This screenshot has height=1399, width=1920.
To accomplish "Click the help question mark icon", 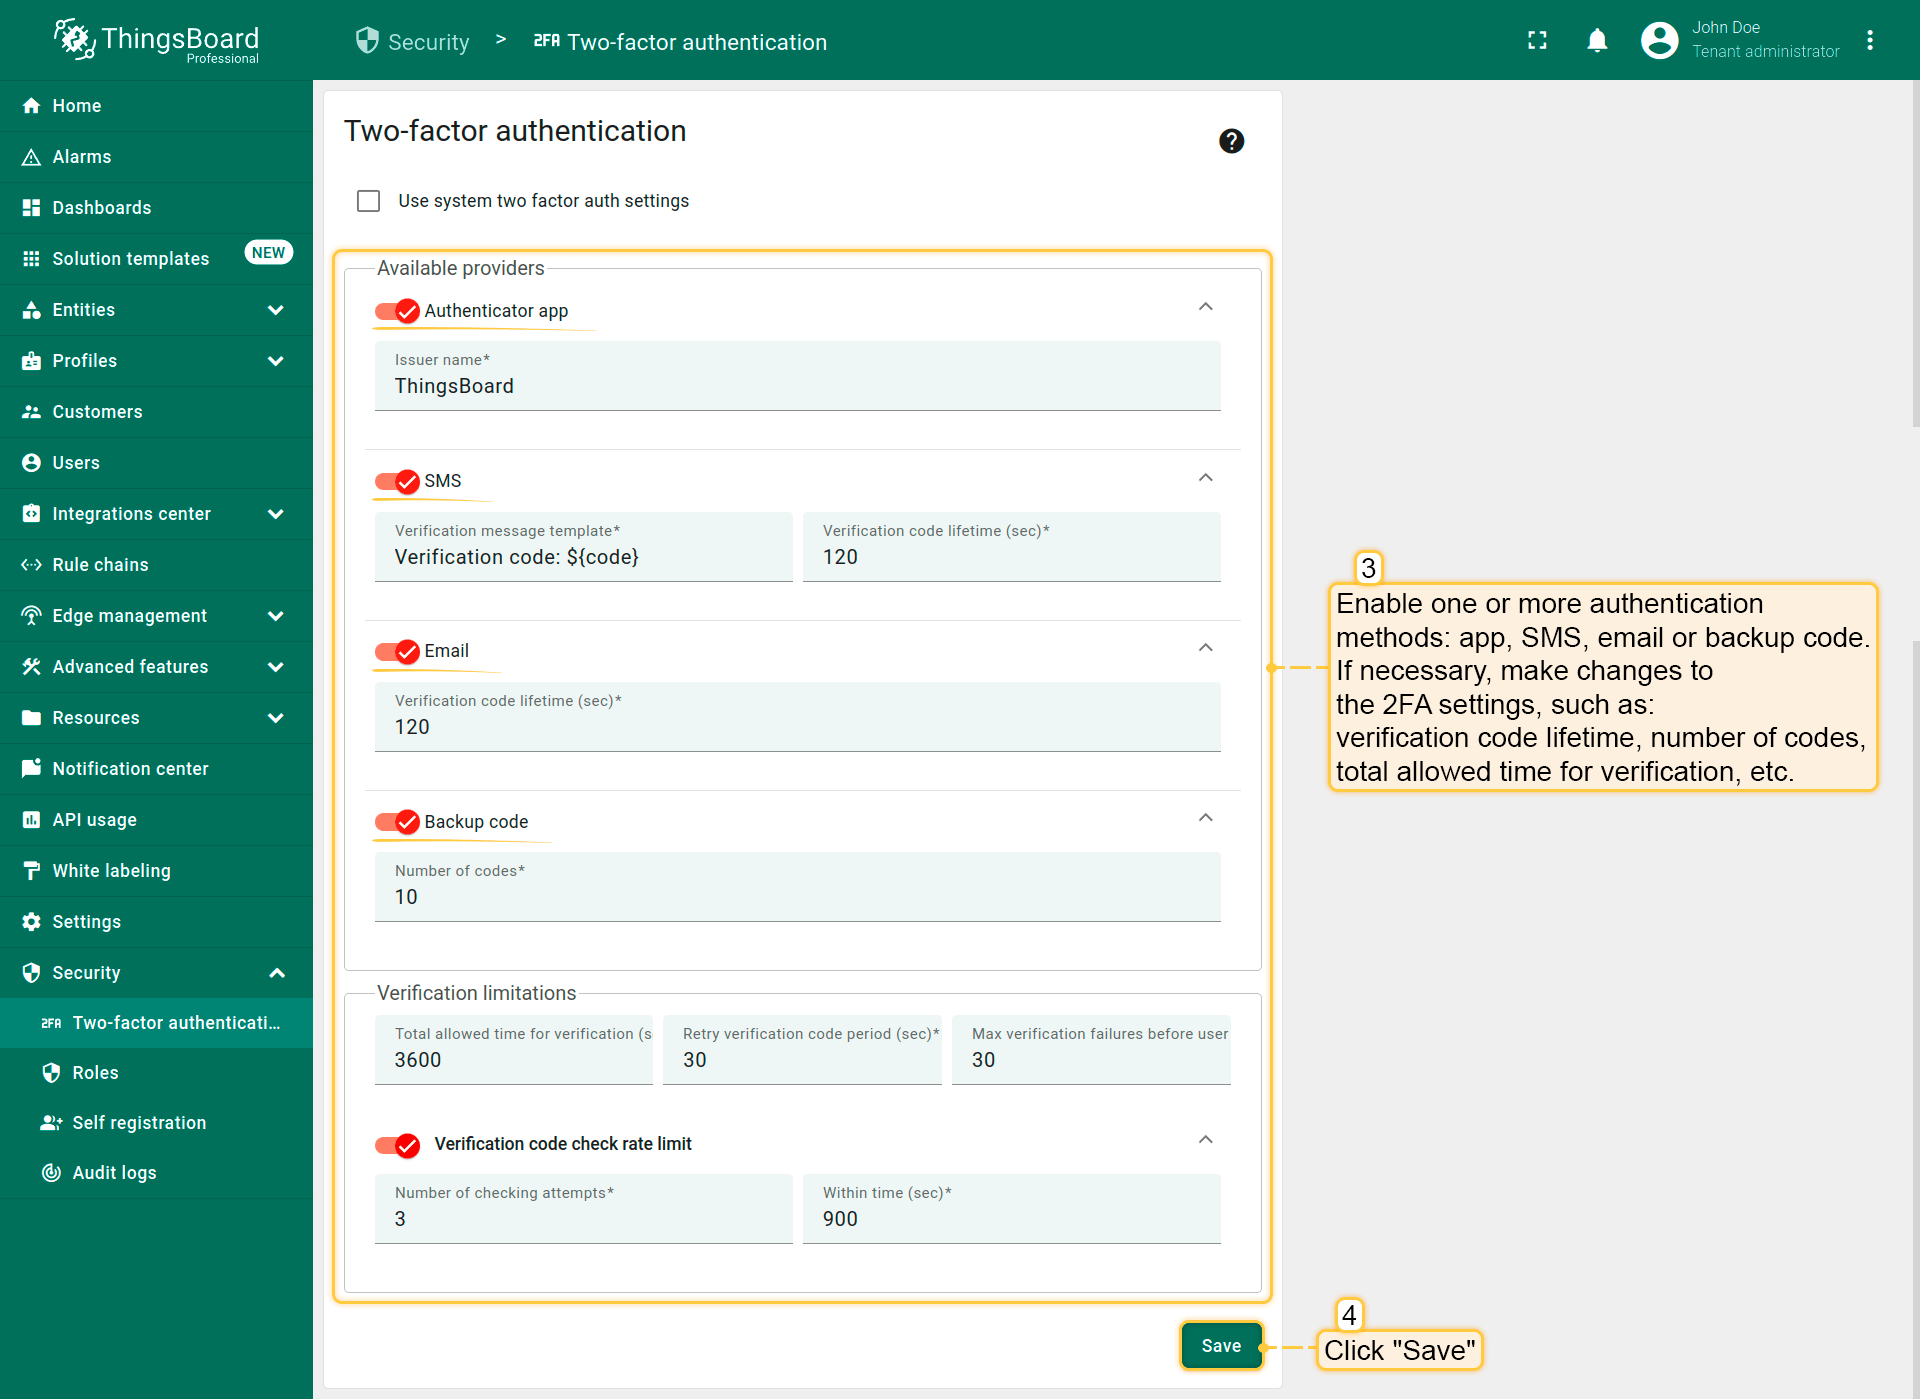I will [1231, 141].
